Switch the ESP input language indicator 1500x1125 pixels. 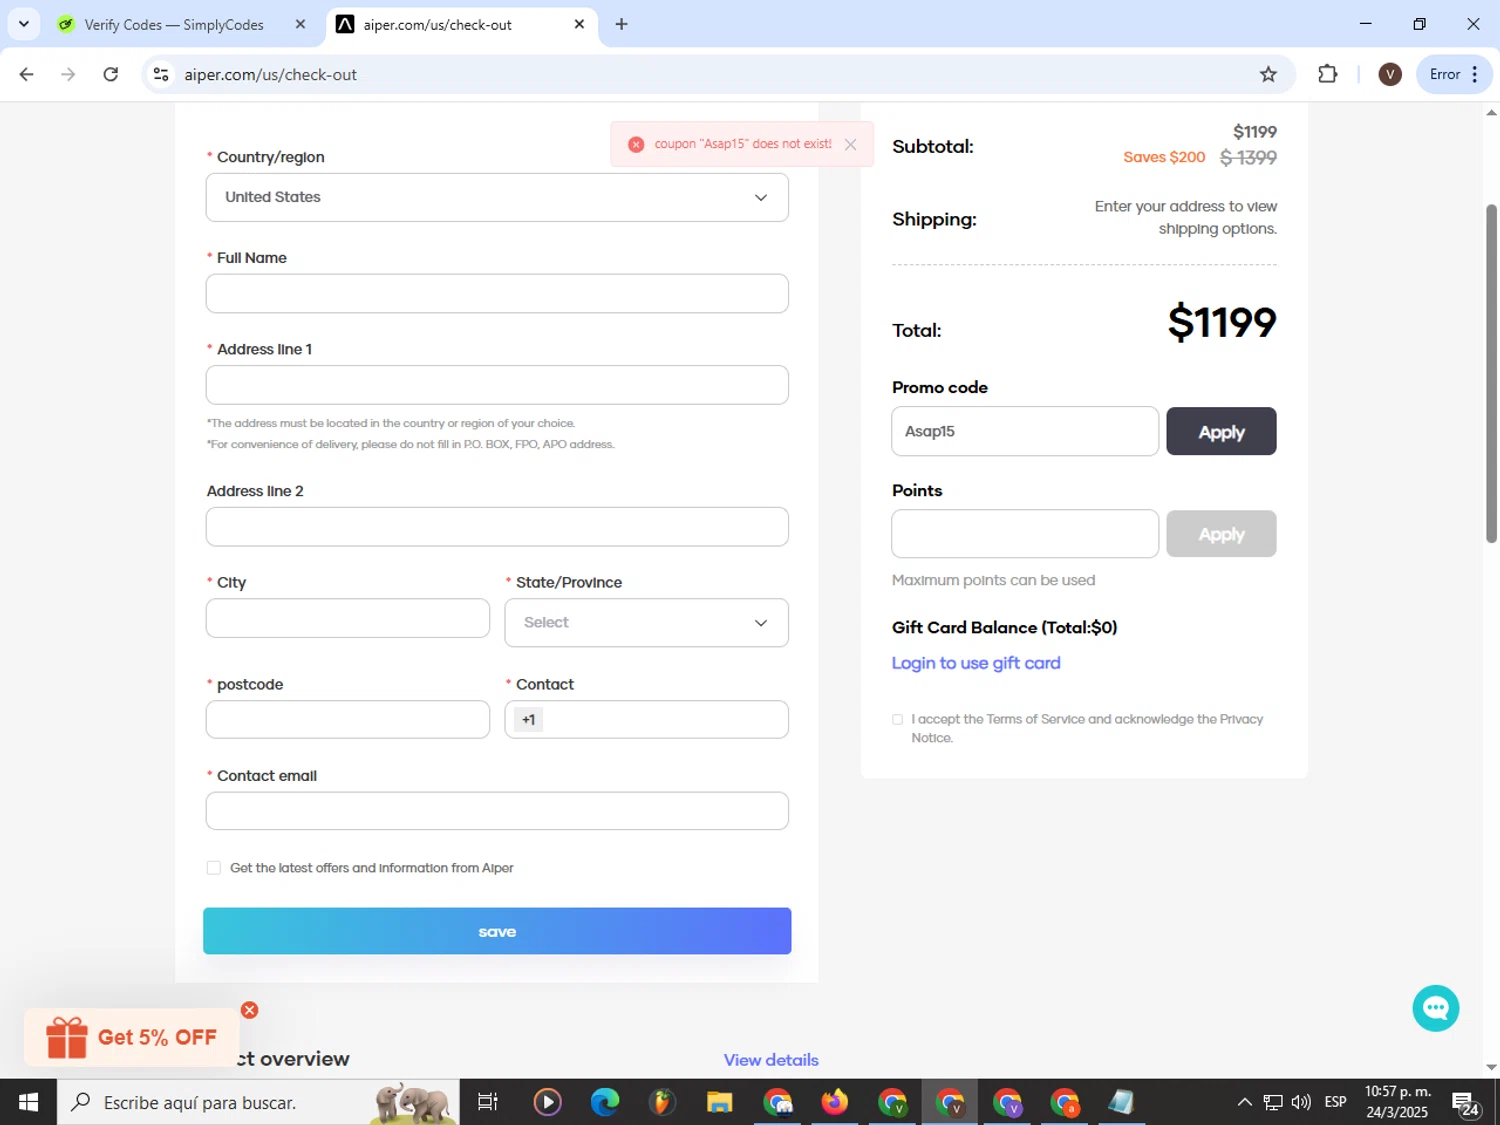(x=1335, y=1102)
